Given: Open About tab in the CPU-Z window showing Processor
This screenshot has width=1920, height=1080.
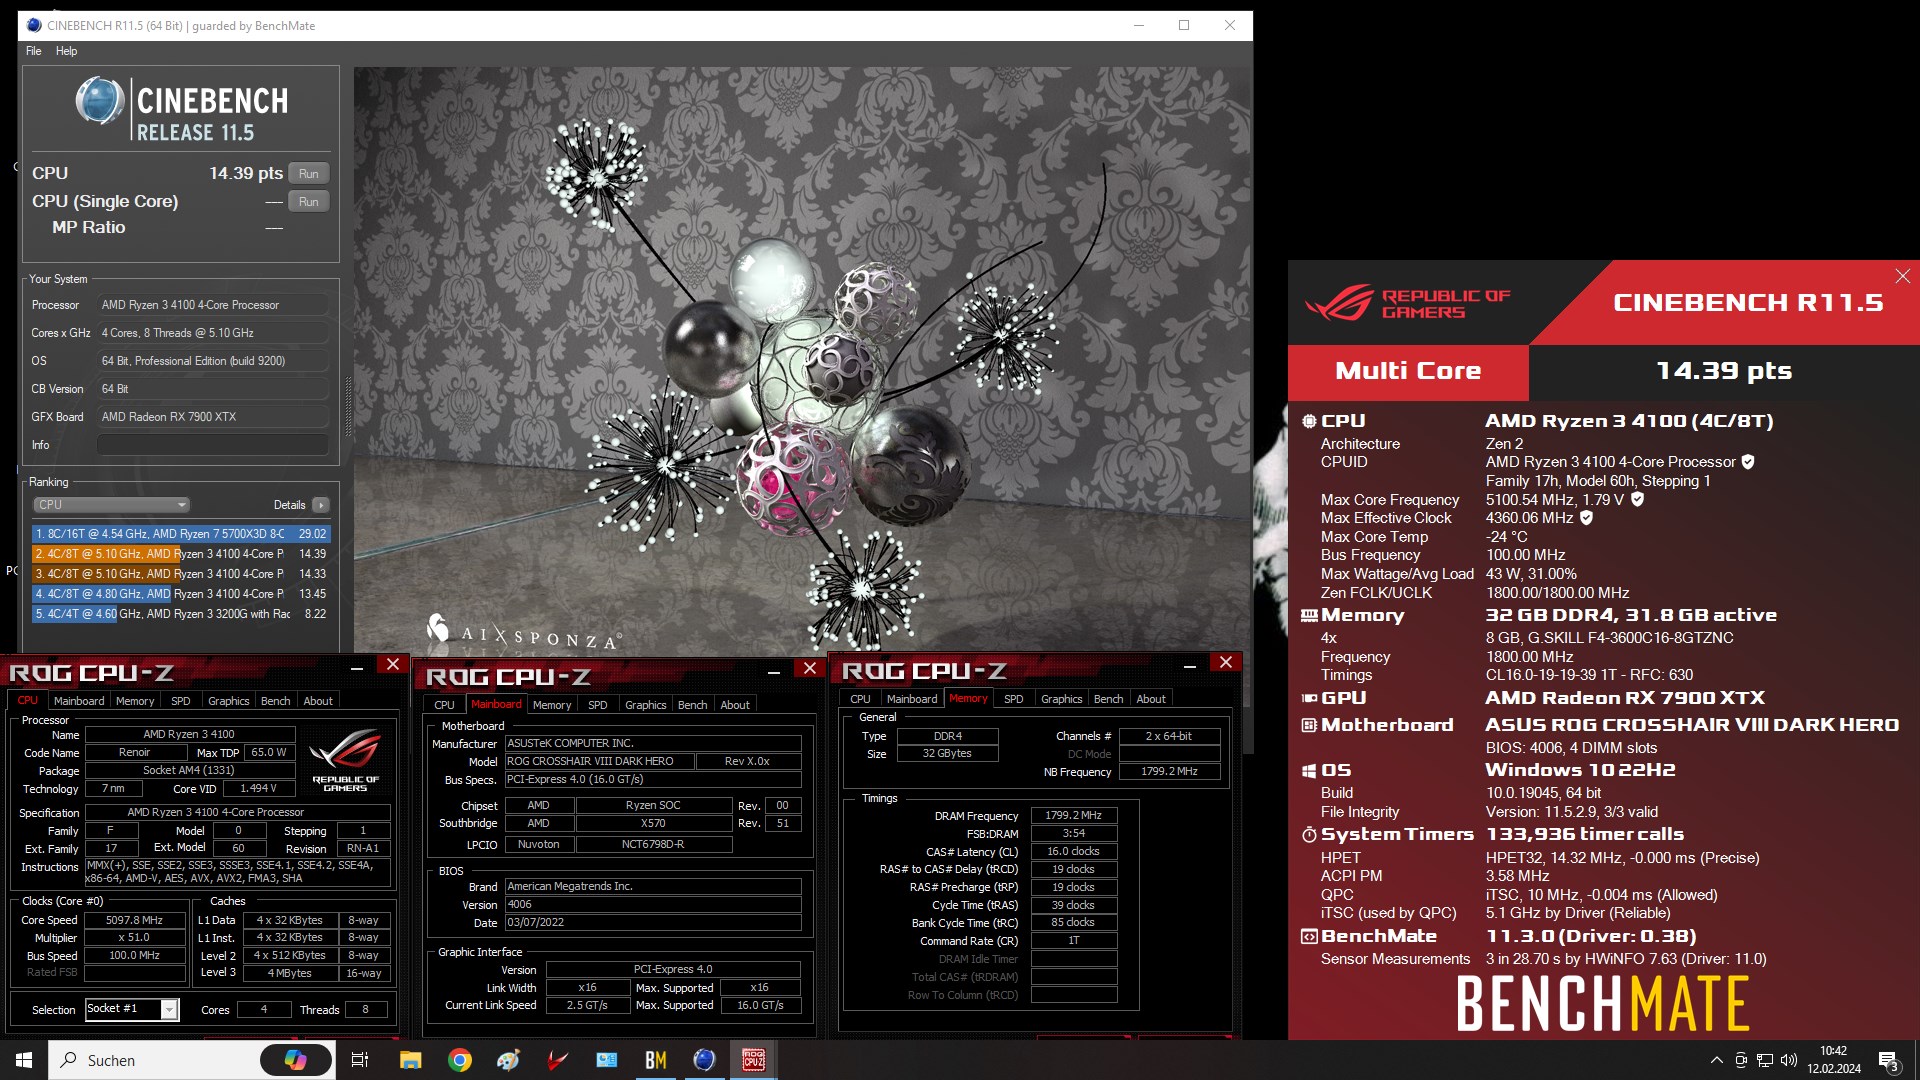Looking at the screenshot, I should [318, 701].
